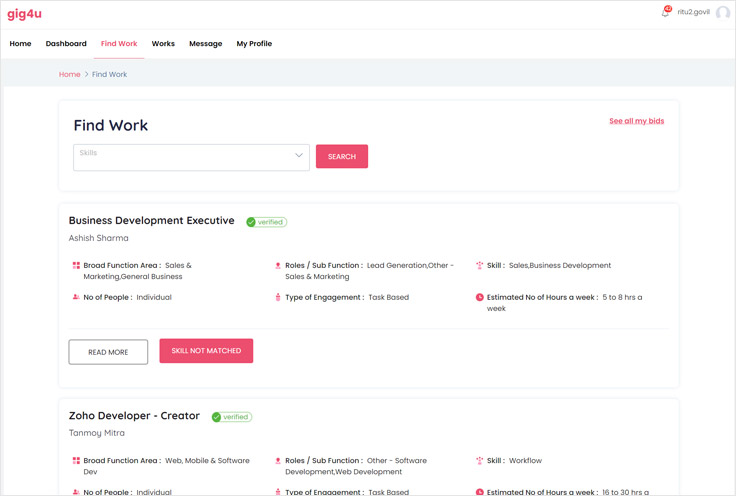Click Roles / Sub Function icon for Business Development Executive

click(278, 265)
